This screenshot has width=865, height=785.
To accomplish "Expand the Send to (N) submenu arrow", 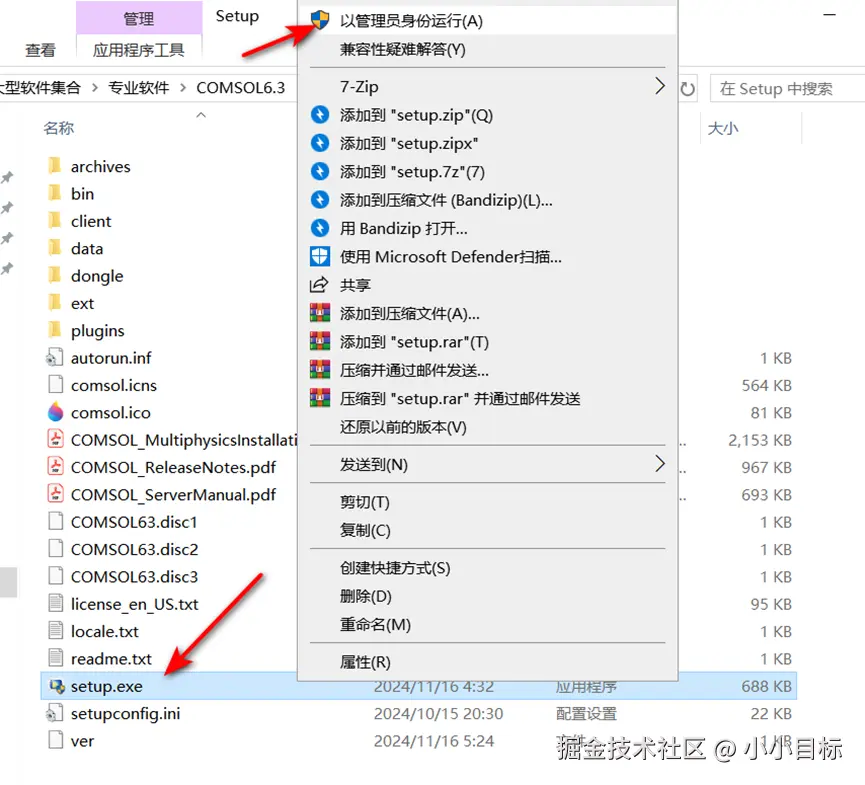I will tap(660, 464).
